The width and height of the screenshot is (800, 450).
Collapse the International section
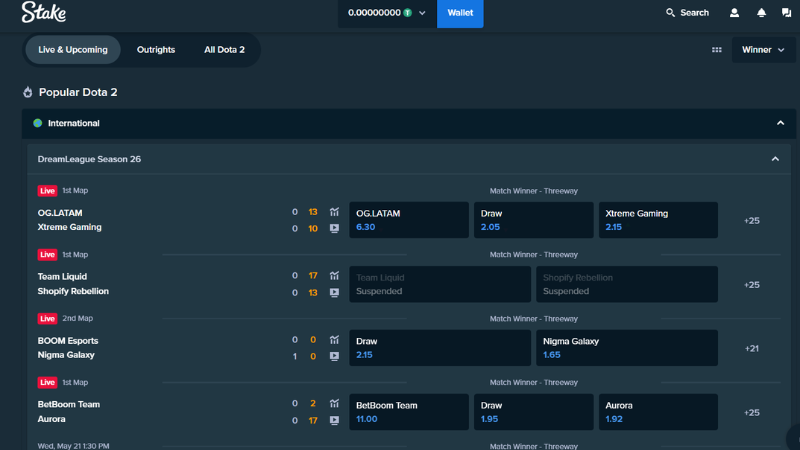[780, 123]
